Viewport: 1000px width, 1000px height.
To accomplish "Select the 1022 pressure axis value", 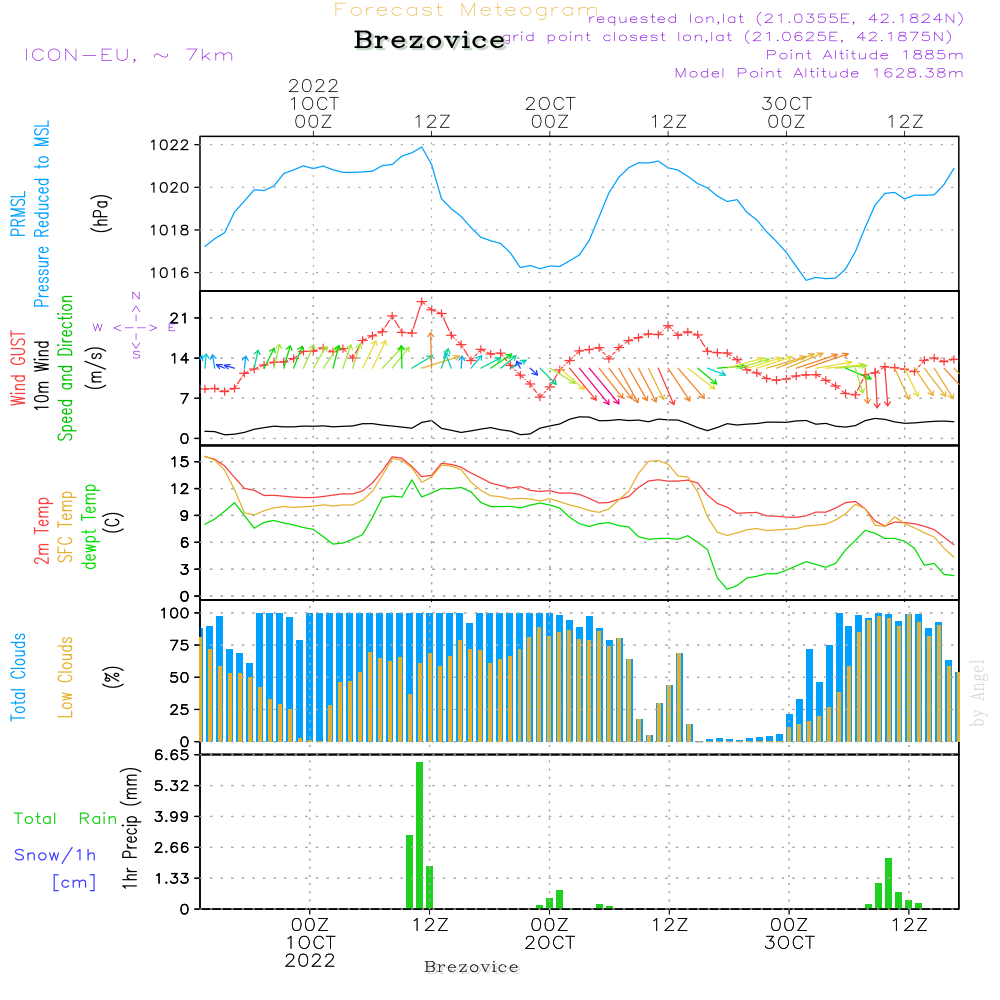I will point(170,145).
